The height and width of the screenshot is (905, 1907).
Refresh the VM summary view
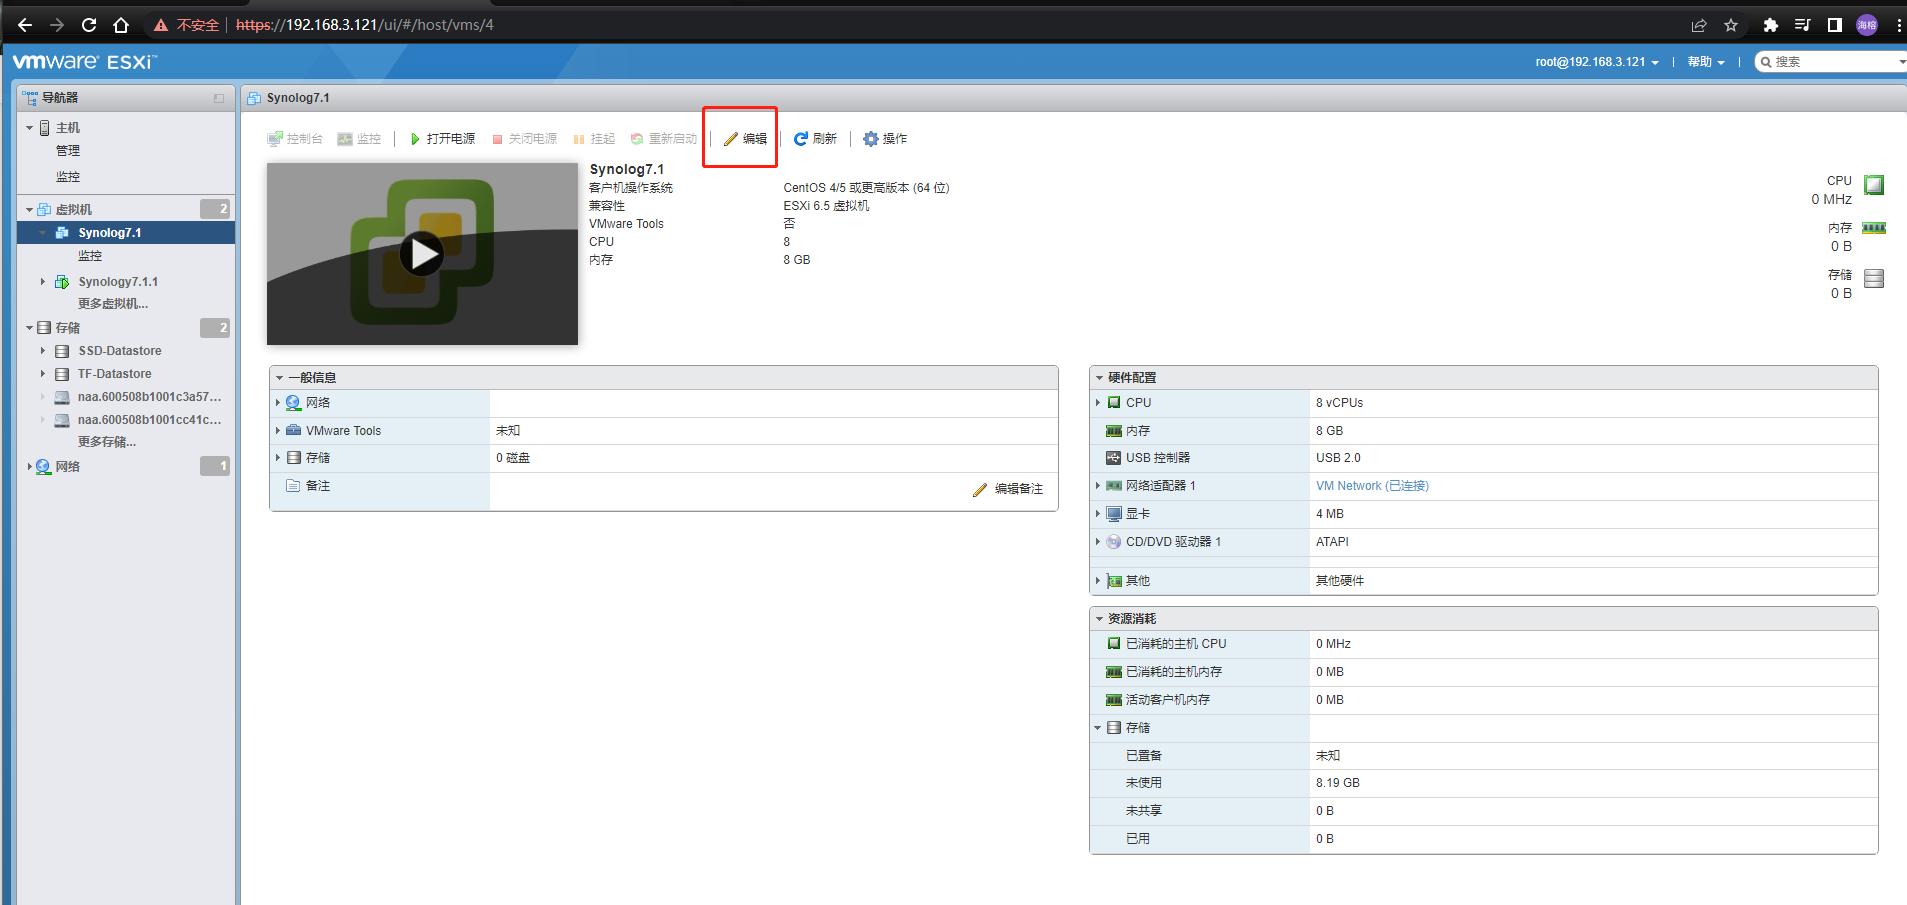coord(815,139)
